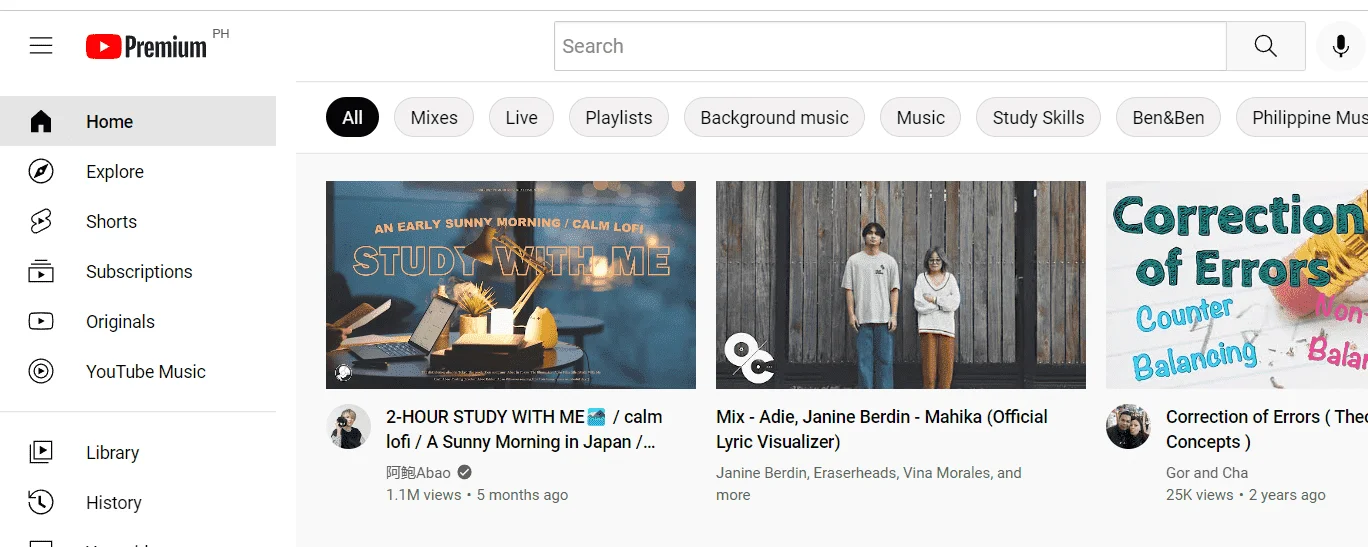Start voice search with microphone icon
The image size is (1368, 547).
tap(1341, 46)
